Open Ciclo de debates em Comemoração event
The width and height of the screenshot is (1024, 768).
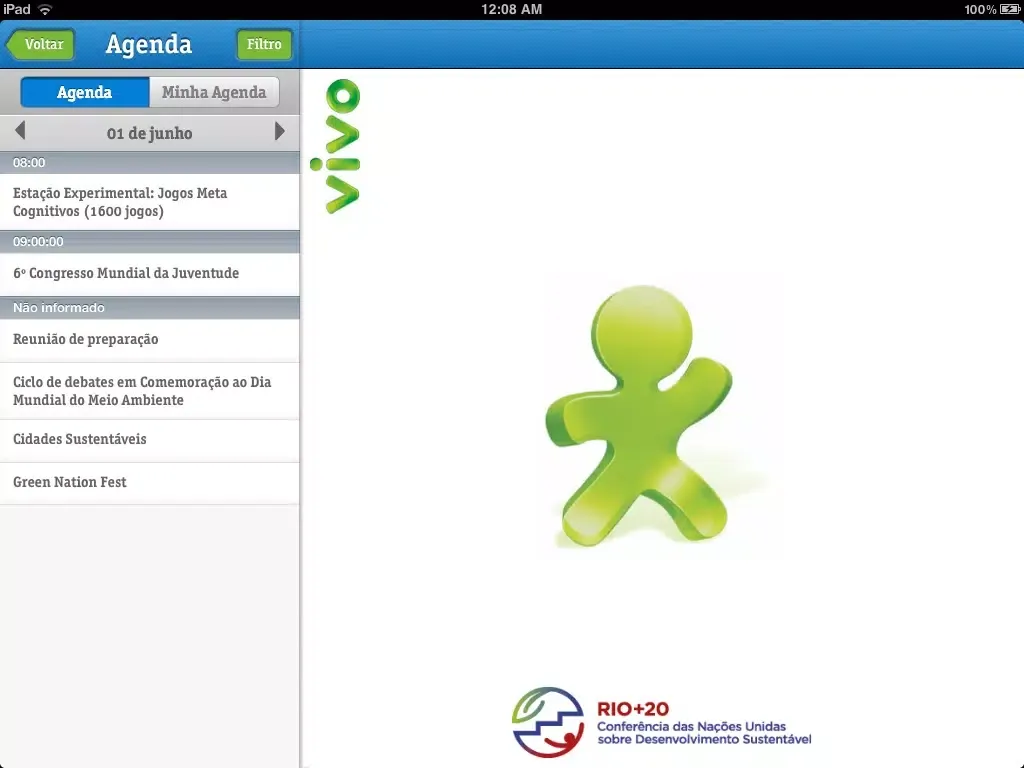pos(150,391)
